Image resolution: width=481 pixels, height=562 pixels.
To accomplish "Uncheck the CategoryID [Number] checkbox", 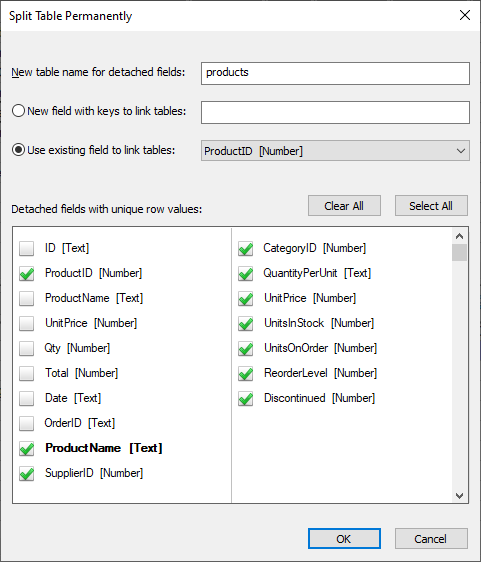I will pos(246,248).
